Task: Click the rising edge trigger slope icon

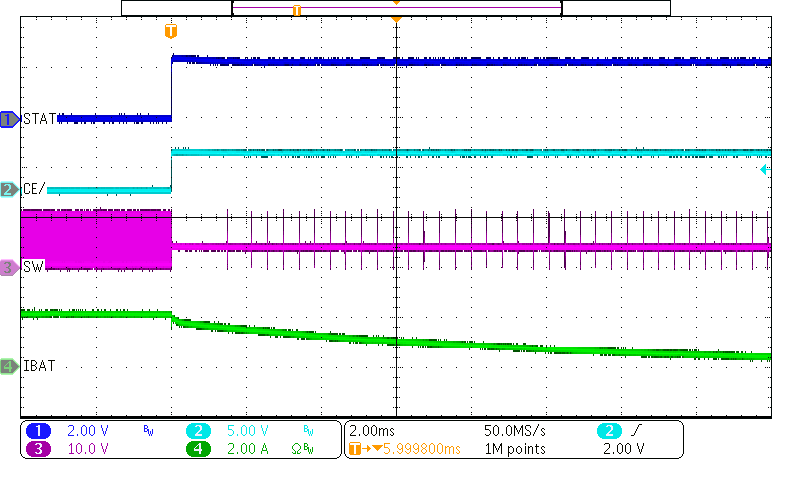Action: click(636, 430)
